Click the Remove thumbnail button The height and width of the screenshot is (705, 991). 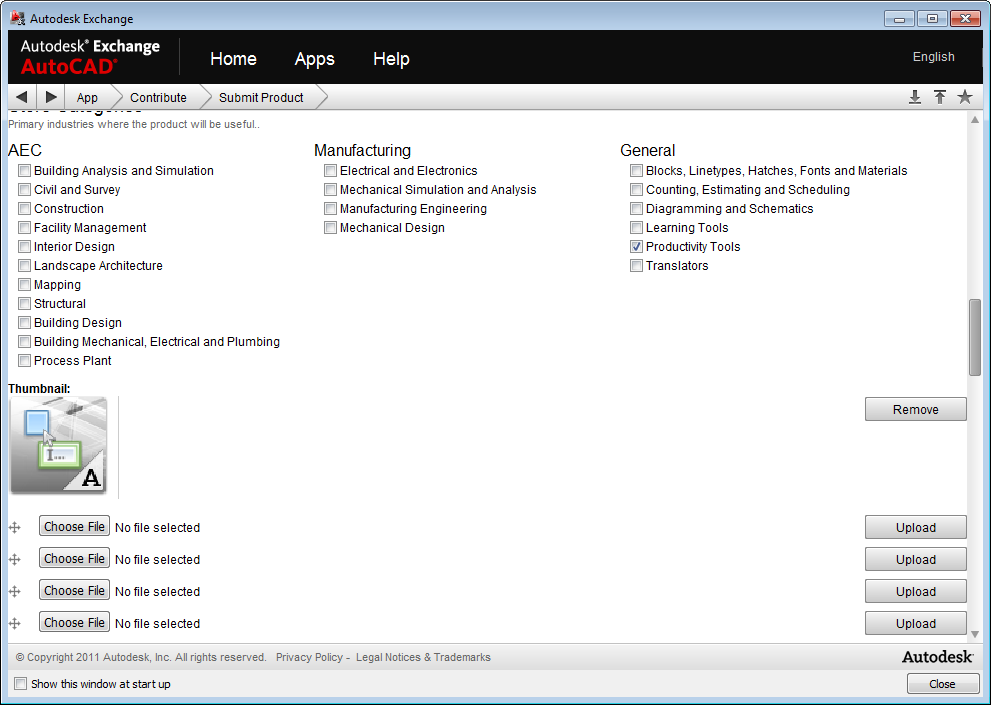pos(915,409)
